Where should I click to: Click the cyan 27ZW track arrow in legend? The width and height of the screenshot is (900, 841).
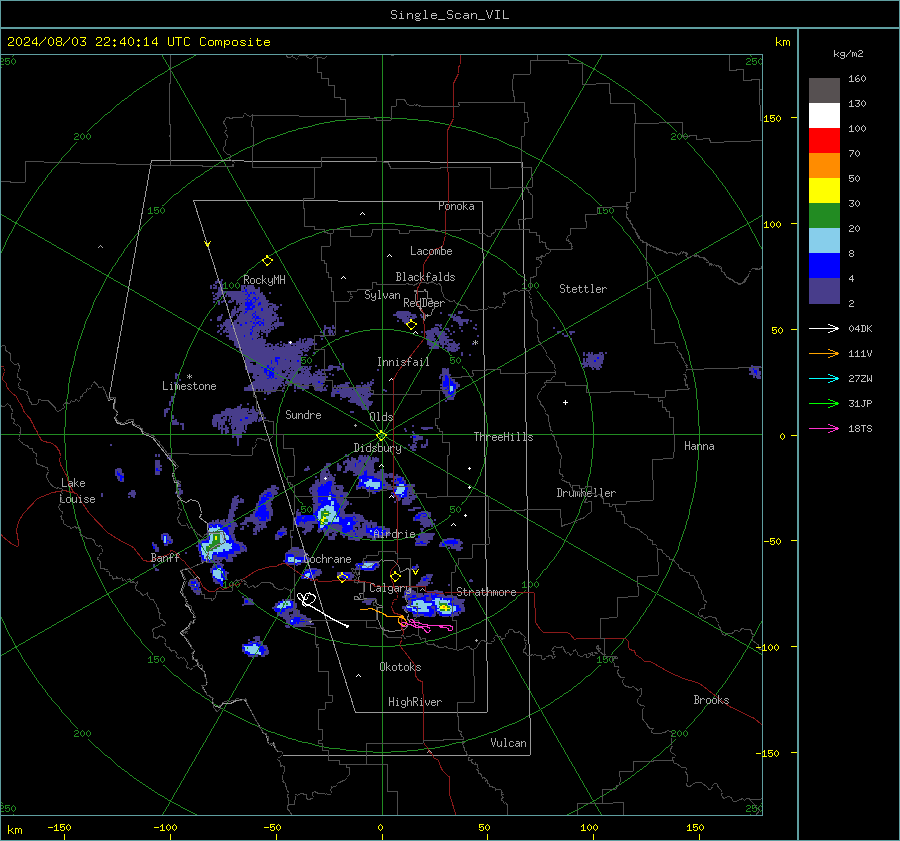[x=824, y=378]
